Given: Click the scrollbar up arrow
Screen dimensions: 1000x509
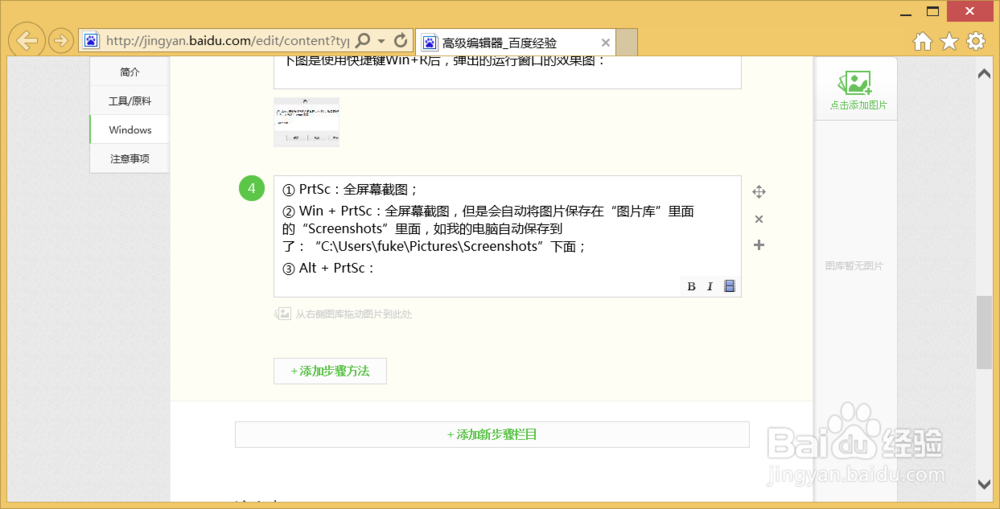Looking at the screenshot, I should click(984, 74).
